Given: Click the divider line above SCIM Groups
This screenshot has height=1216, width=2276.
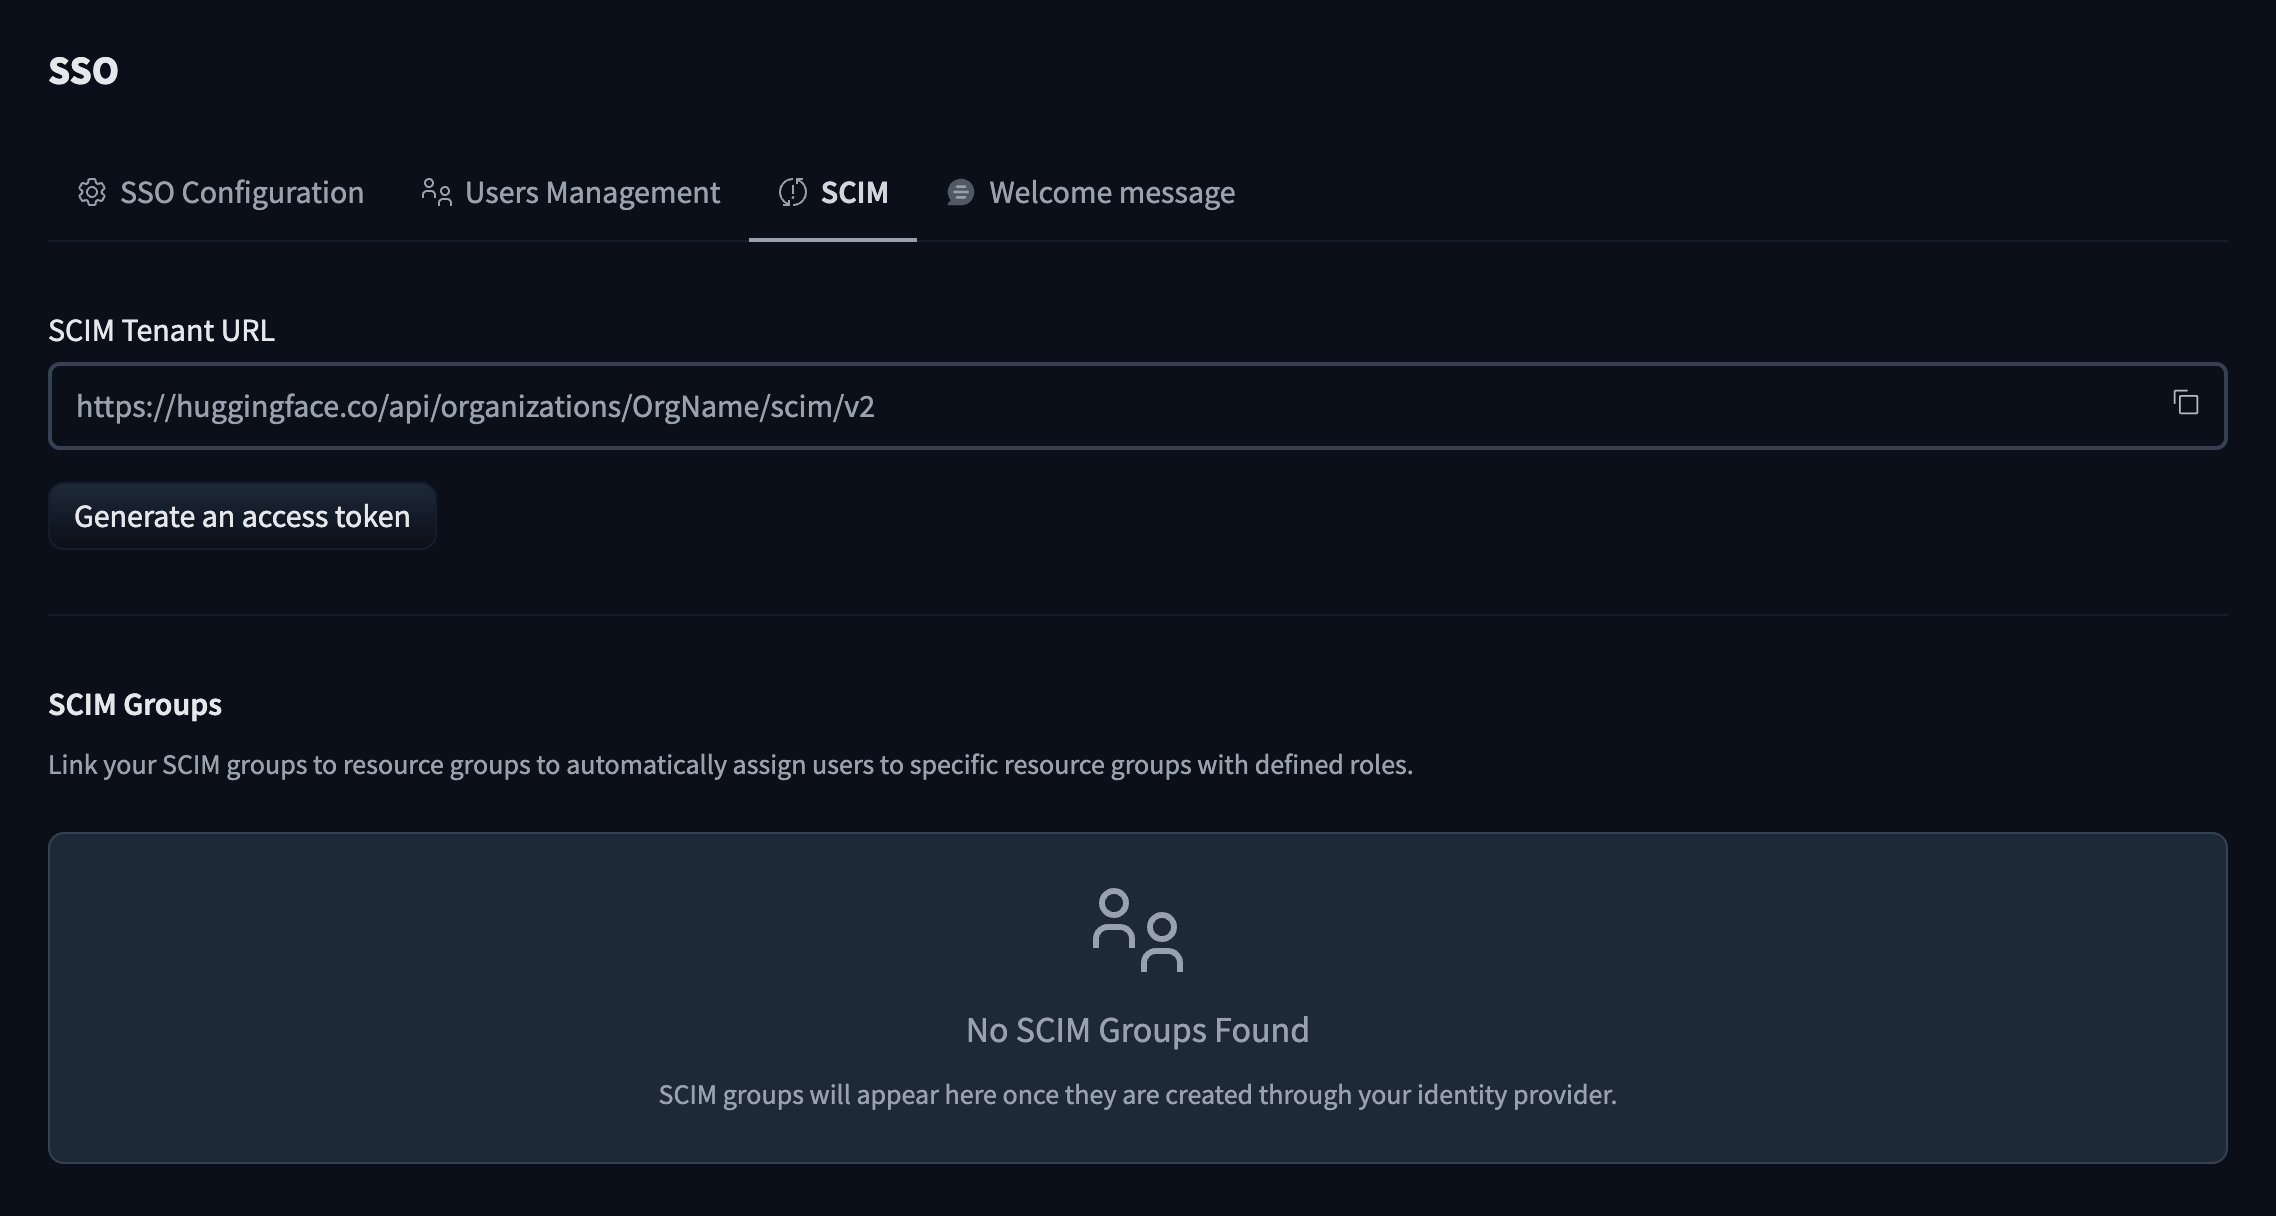Looking at the screenshot, I should (1137, 614).
